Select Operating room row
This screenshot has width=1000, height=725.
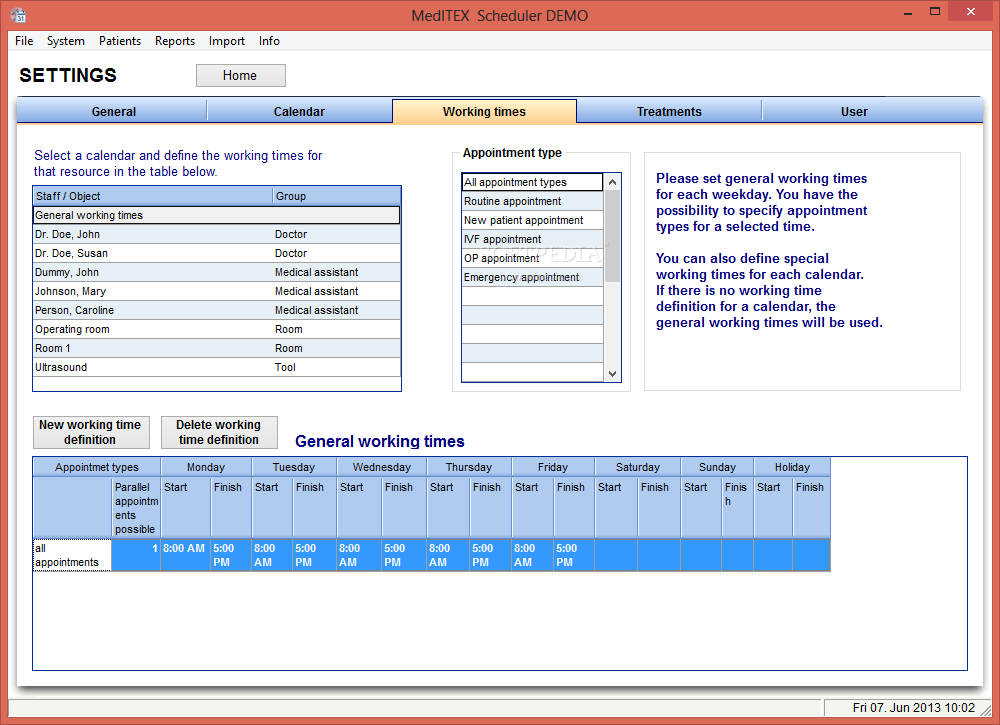pyautogui.click(x=216, y=329)
